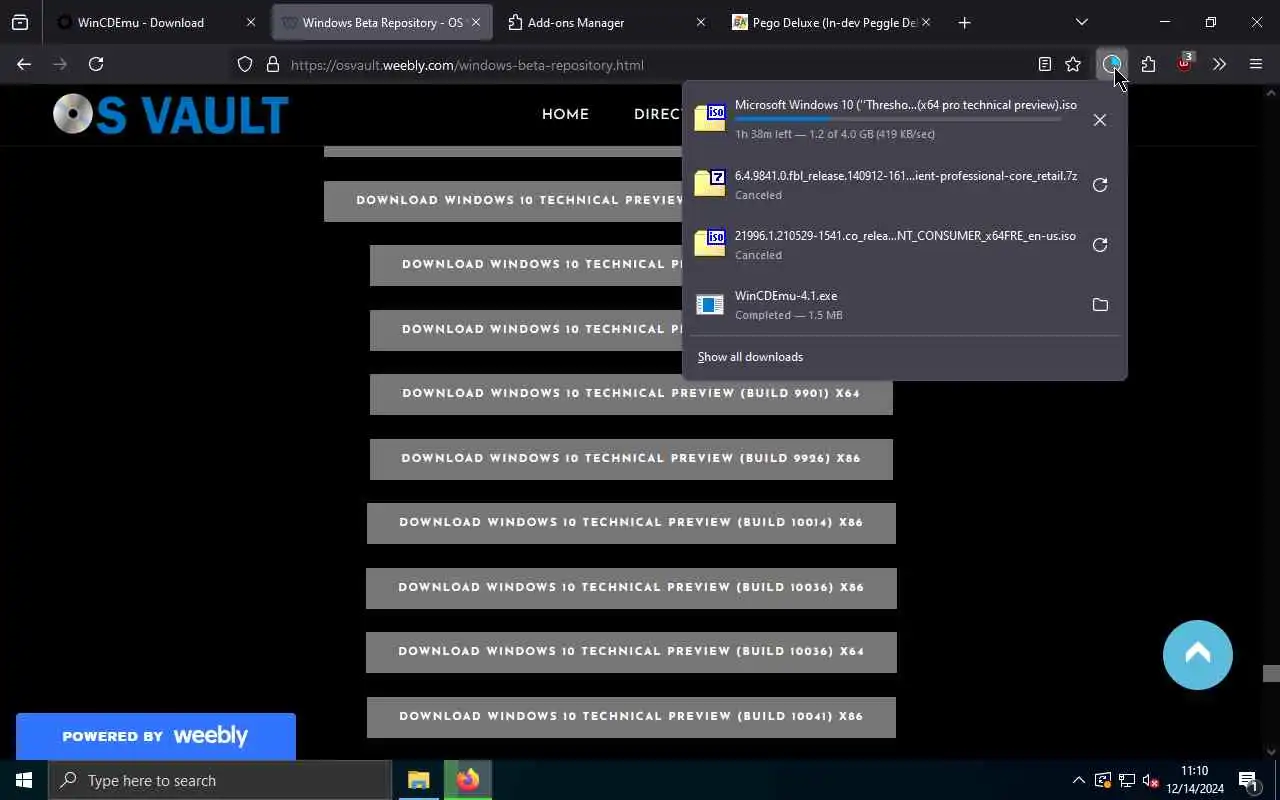Open the HOME menu item
The height and width of the screenshot is (800, 1280).
(565, 114)
